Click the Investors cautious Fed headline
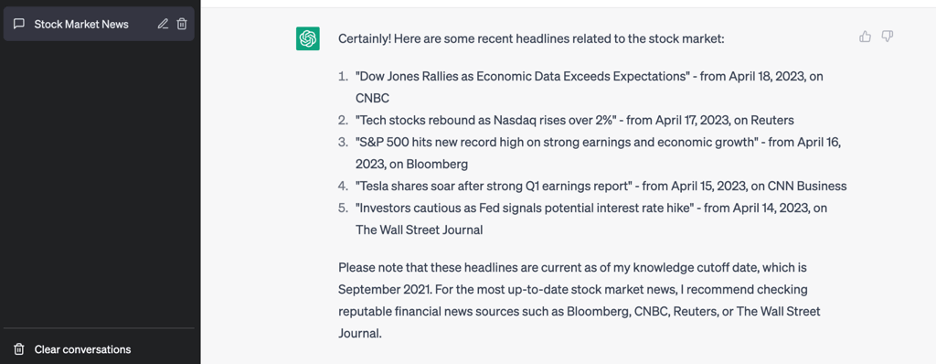936x364 pixels. coord(524,208)
